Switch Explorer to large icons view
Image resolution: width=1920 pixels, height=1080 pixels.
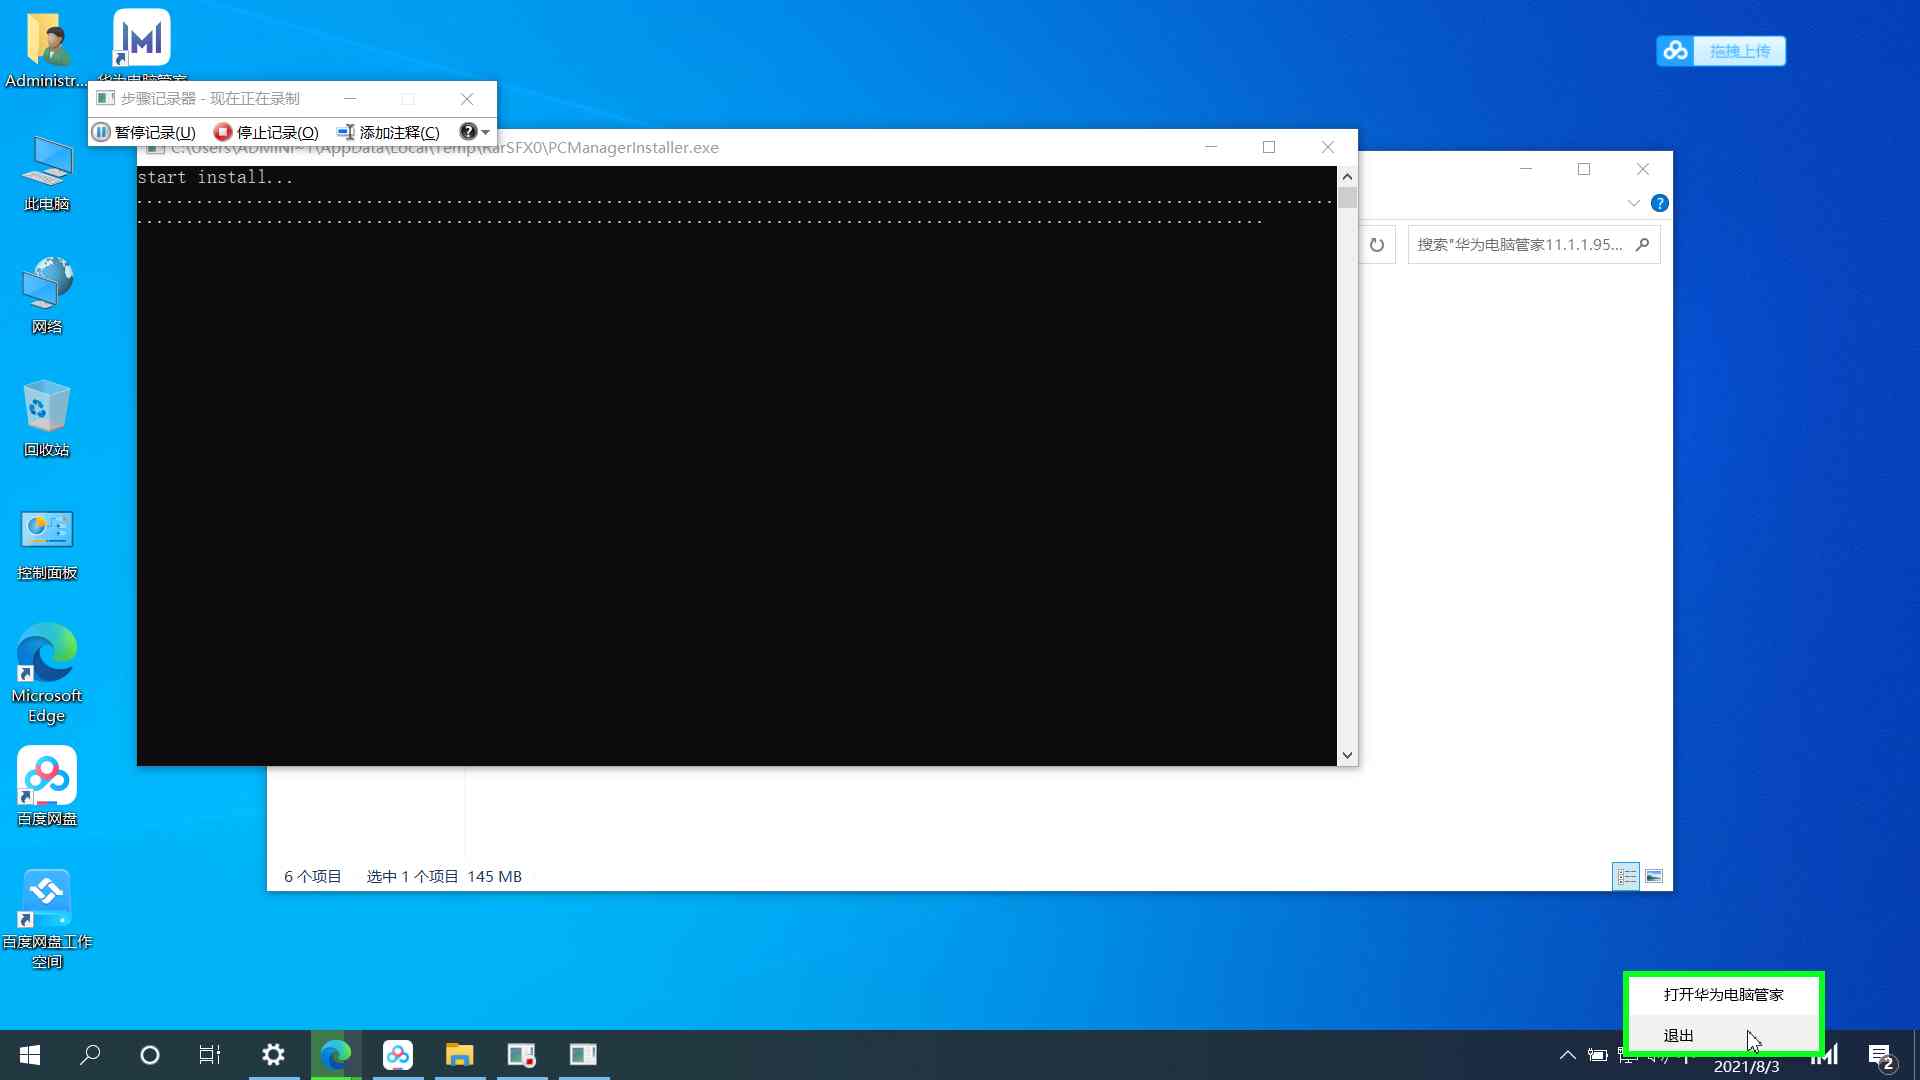point(1654,877)
